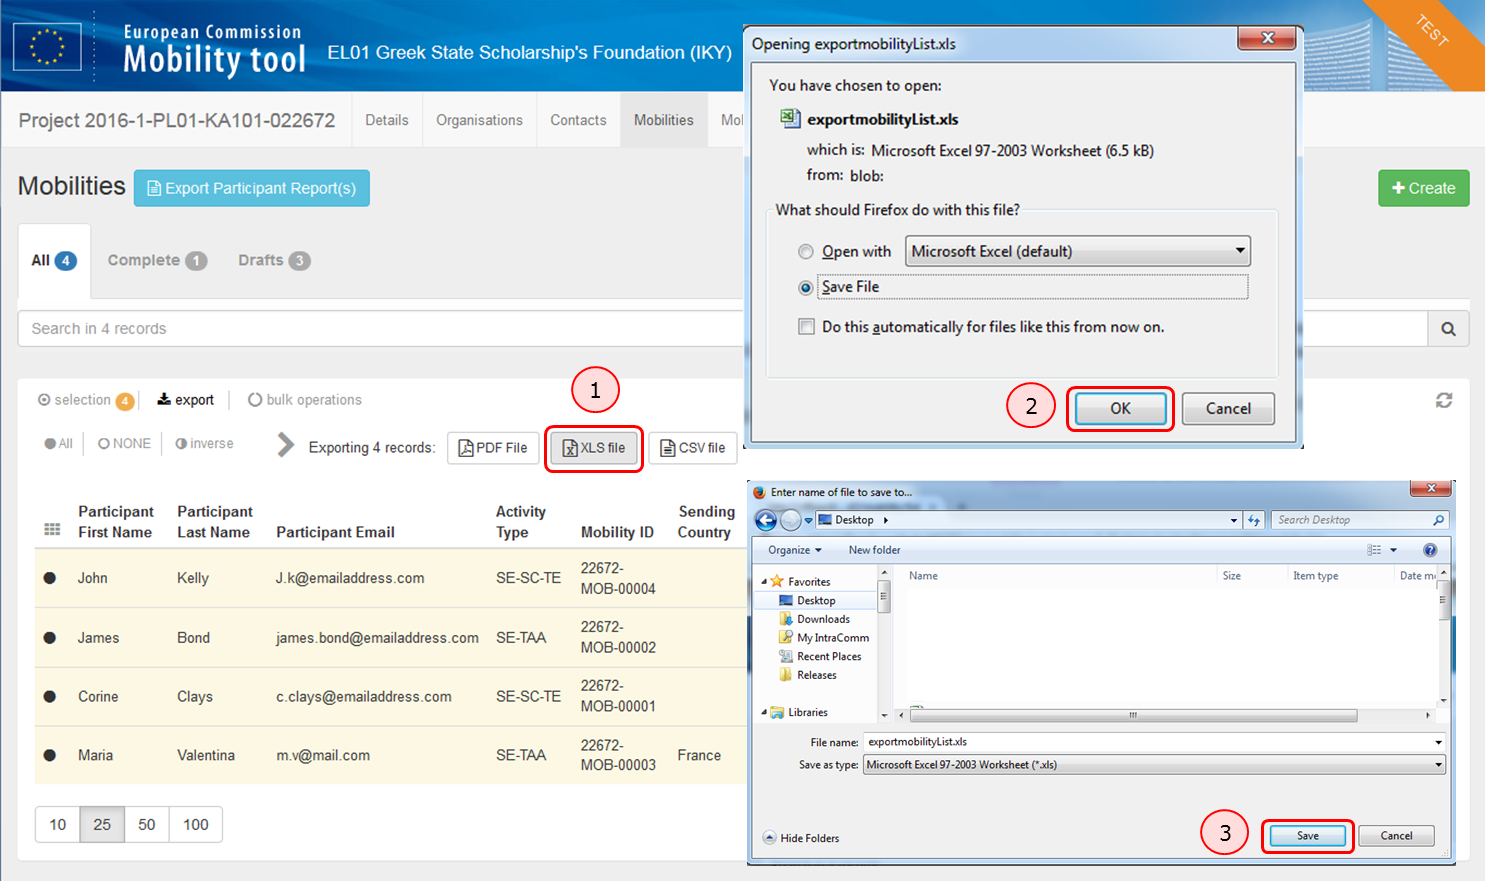Click the green Create button

pos(1423,188)
